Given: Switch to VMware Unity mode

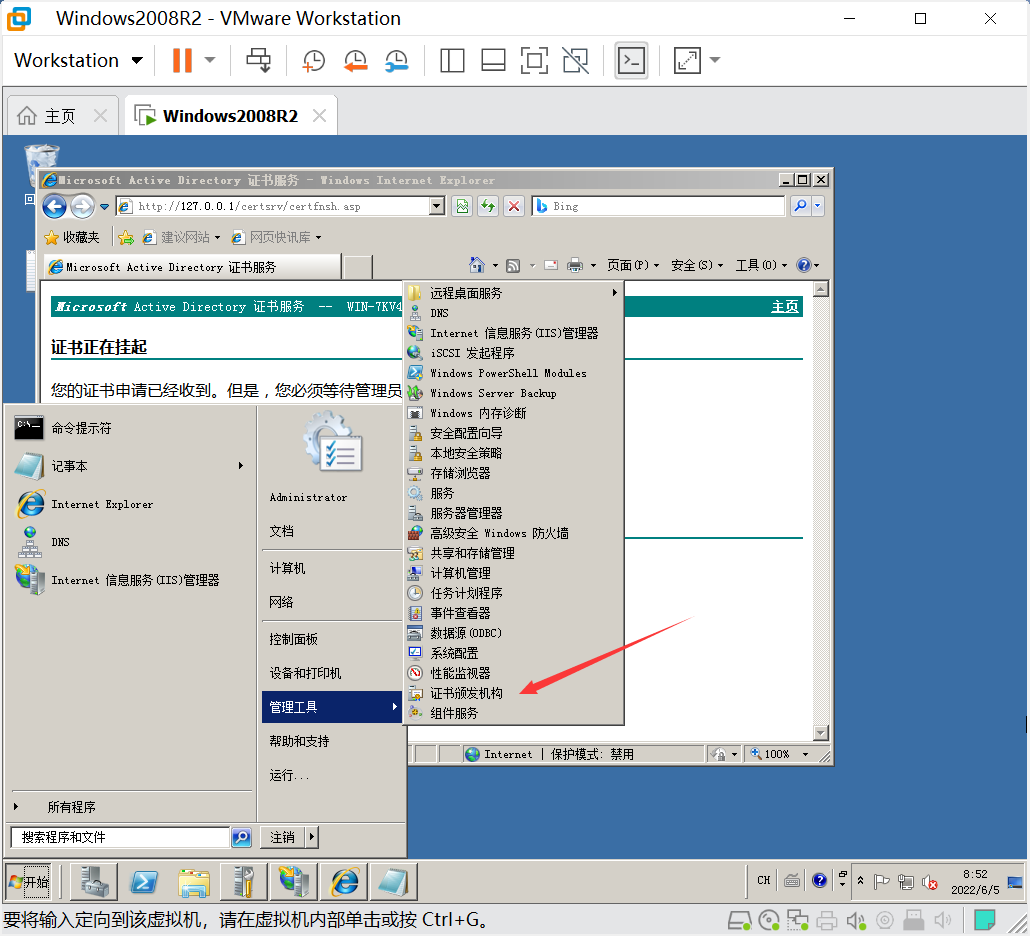Looking at the screenshot, I should 575,60.
